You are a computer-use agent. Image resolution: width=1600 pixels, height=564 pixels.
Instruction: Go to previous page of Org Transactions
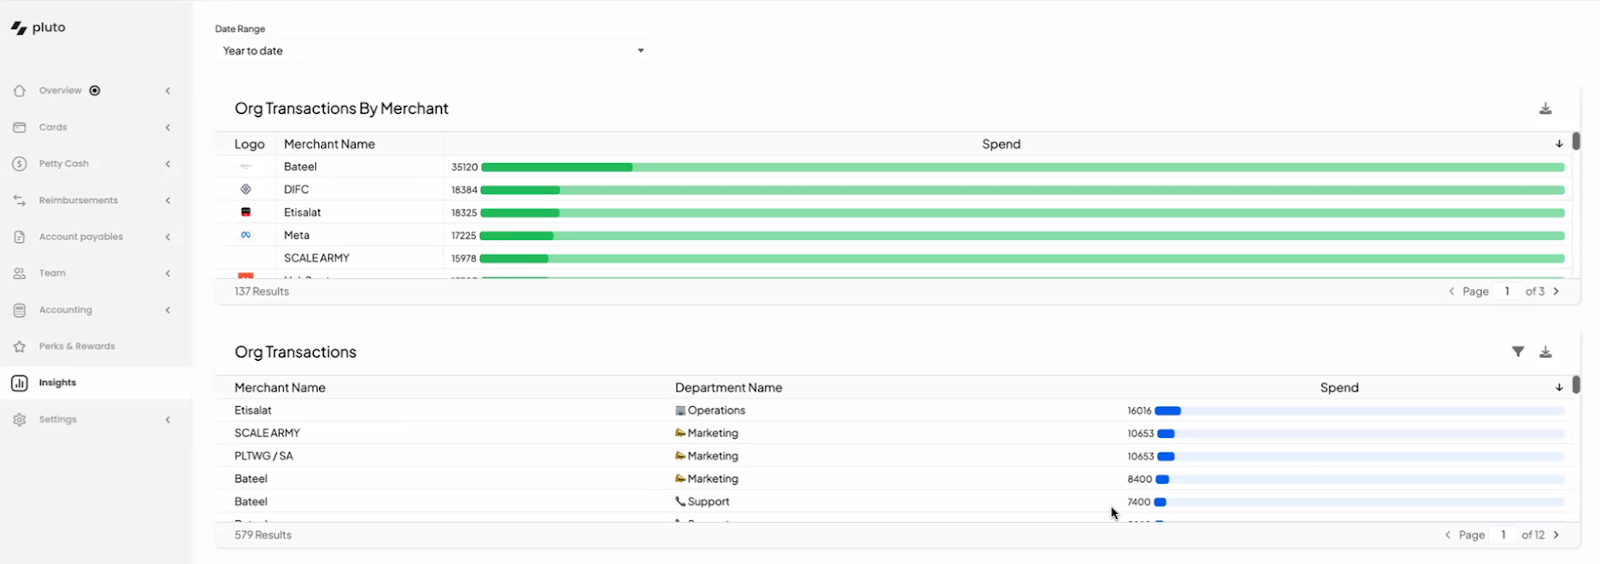point(1447,535)
